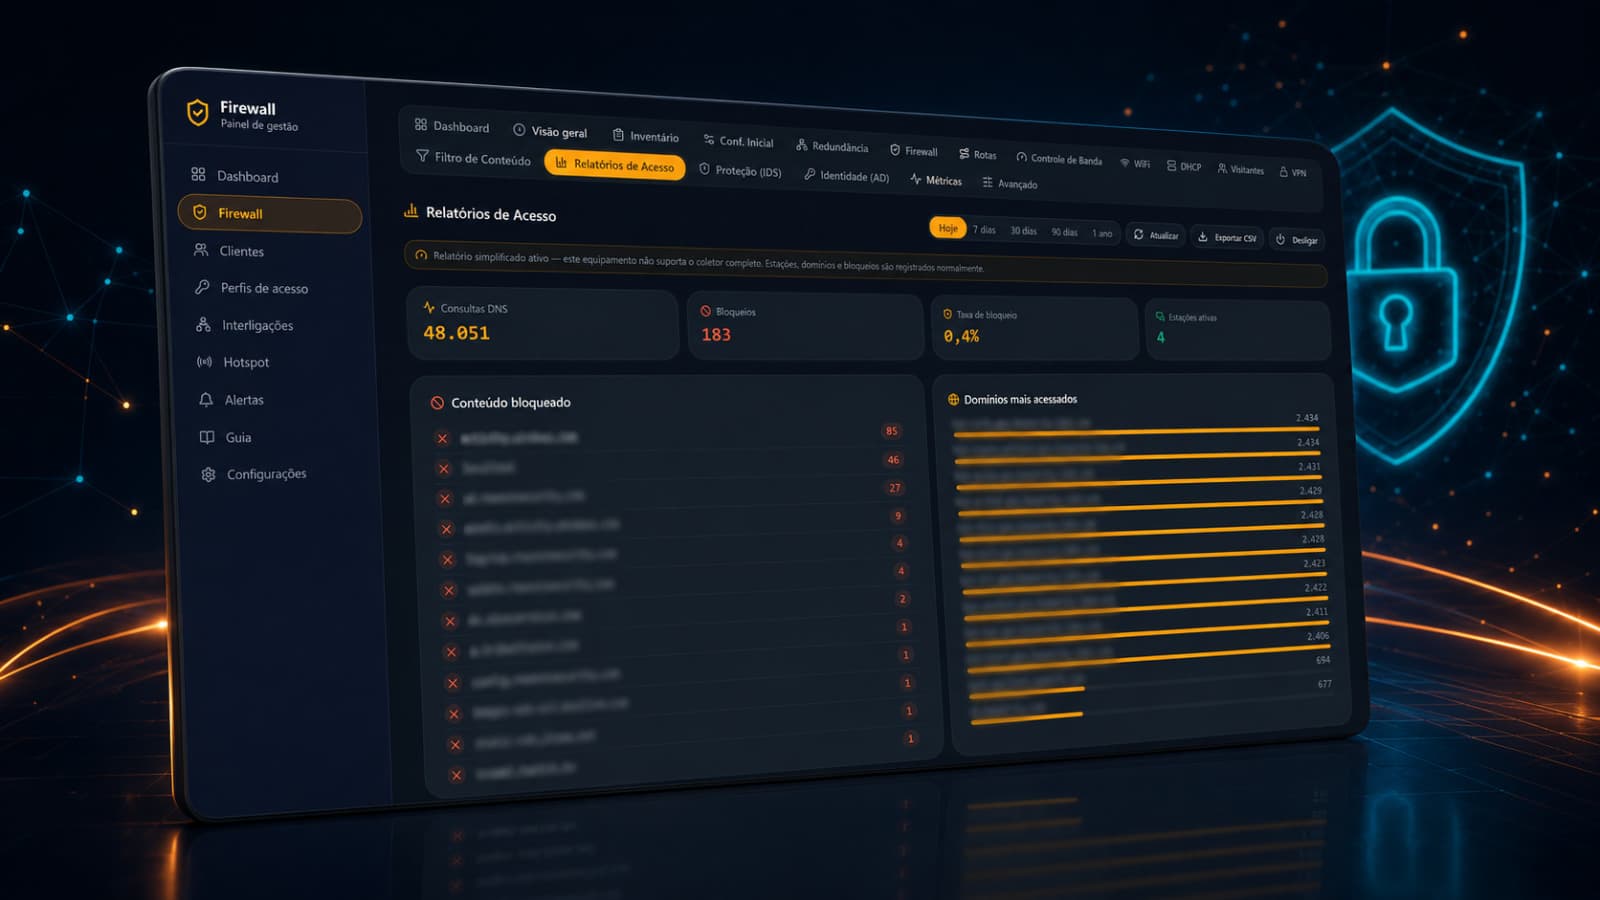Click the people icon on Visitantes tab

(1222, 168)
